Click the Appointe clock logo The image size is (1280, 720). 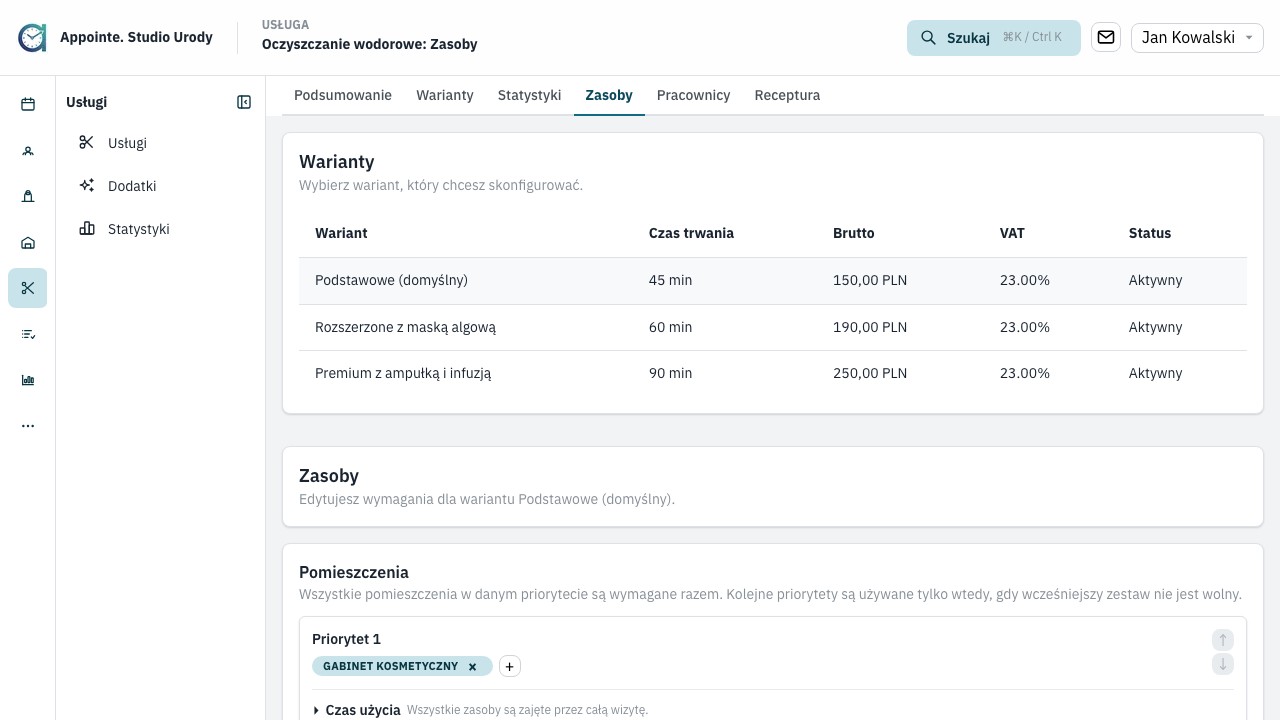click(32, 38)
